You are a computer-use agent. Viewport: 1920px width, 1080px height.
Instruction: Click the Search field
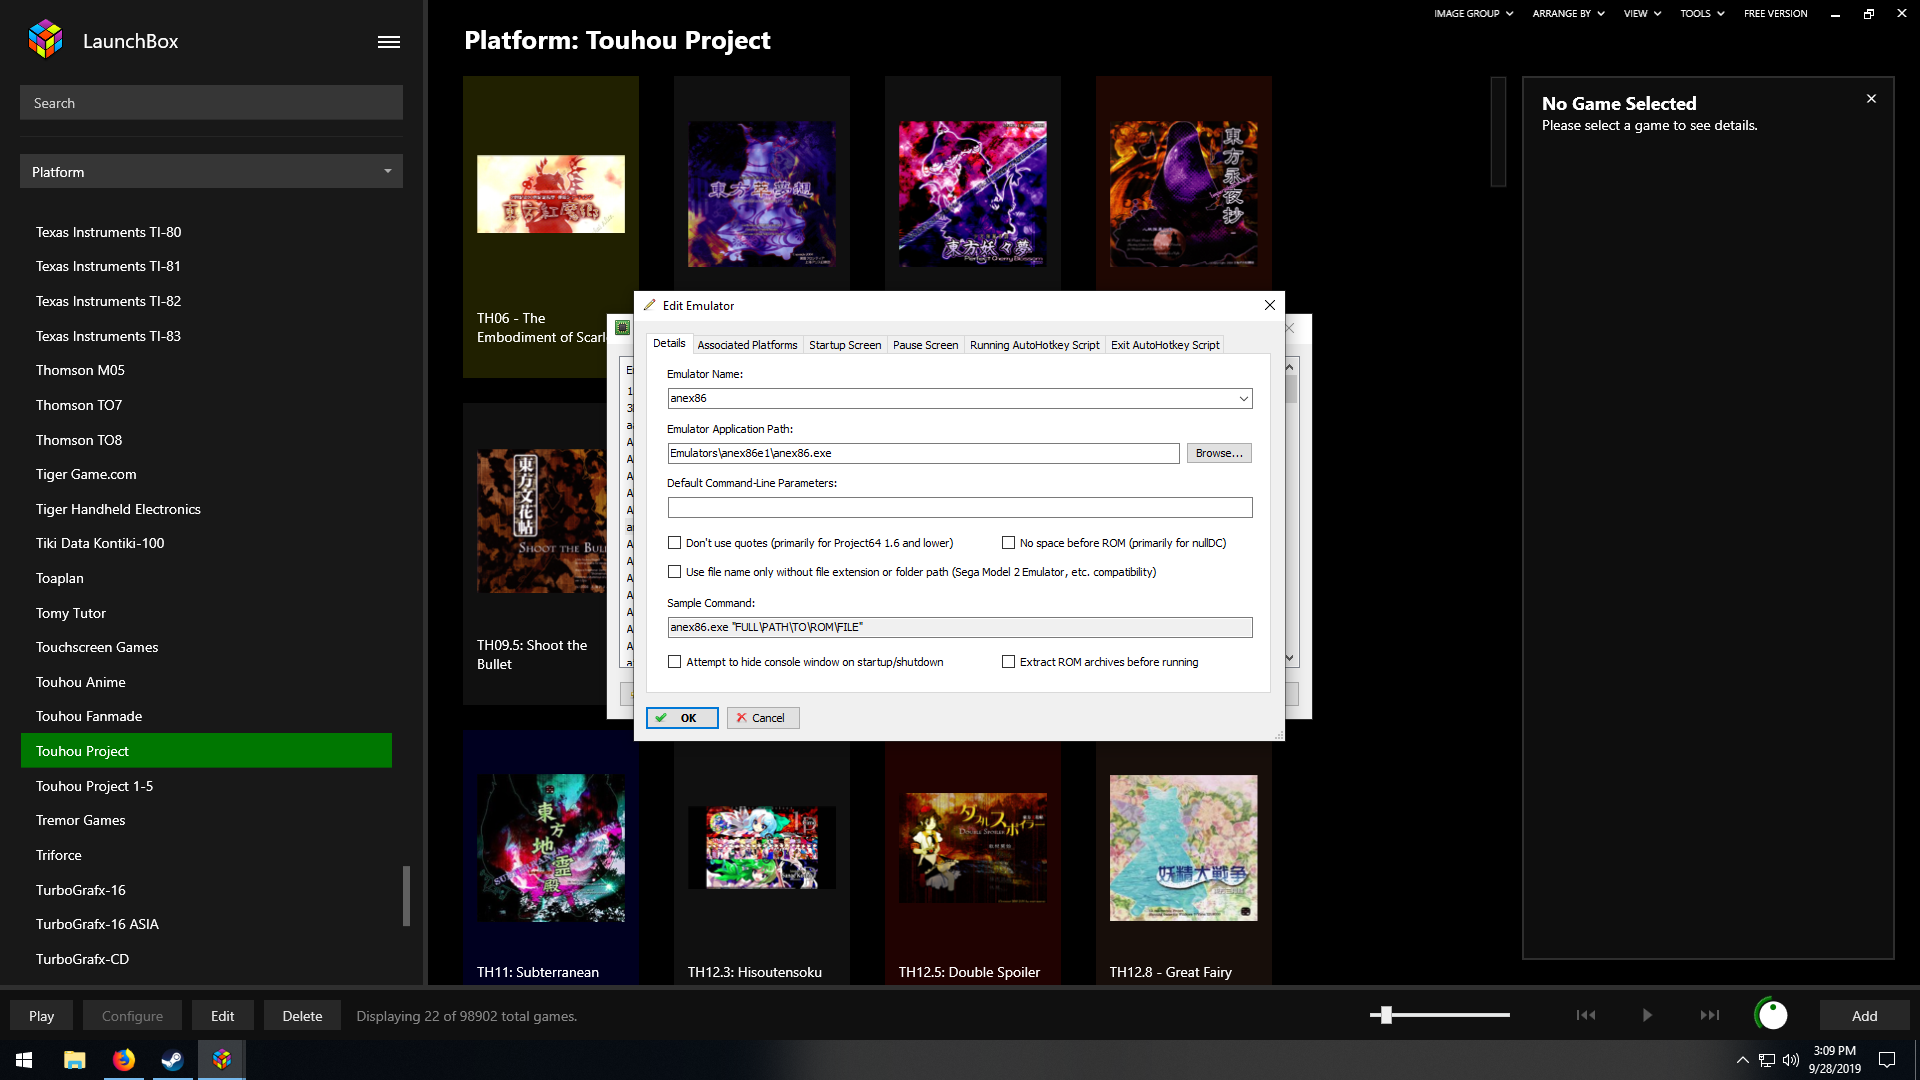[211, 102]
